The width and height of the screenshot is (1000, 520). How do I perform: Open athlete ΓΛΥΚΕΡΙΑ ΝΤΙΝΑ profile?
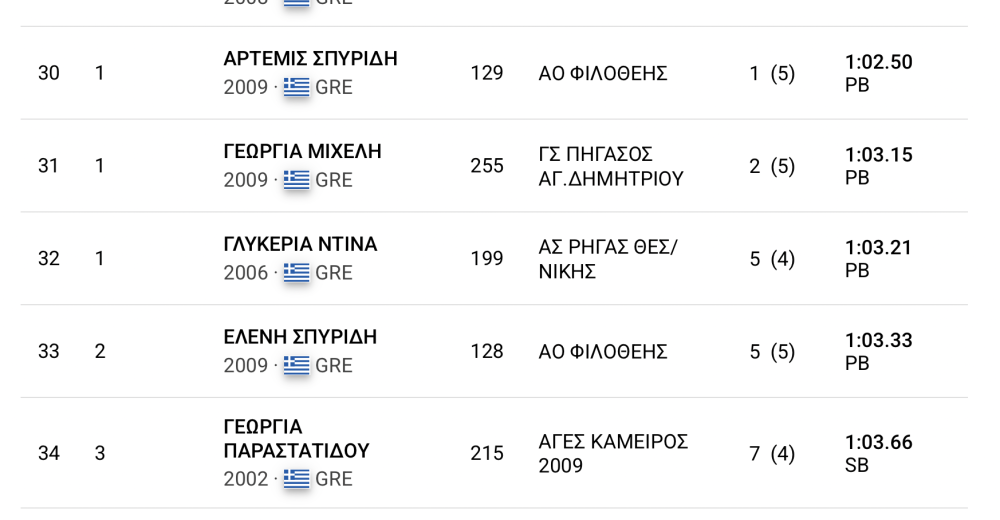point(300,244)
